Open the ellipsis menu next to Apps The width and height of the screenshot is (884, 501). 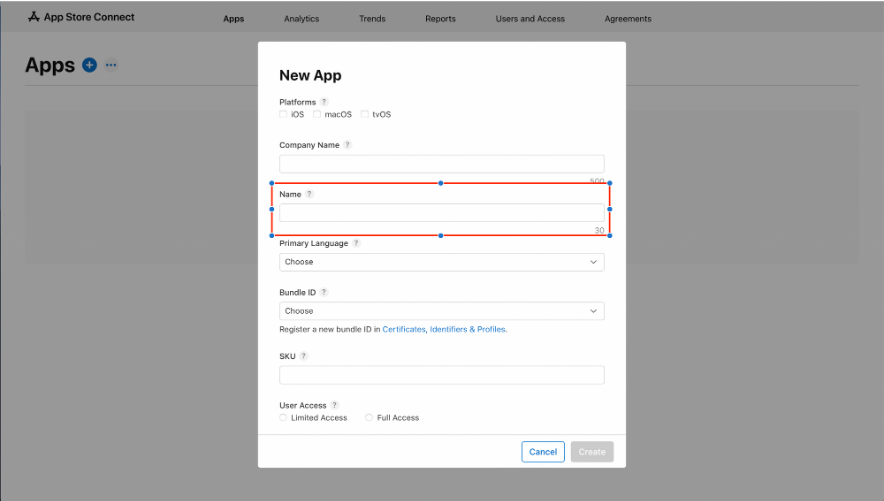[x=111, y=65]
